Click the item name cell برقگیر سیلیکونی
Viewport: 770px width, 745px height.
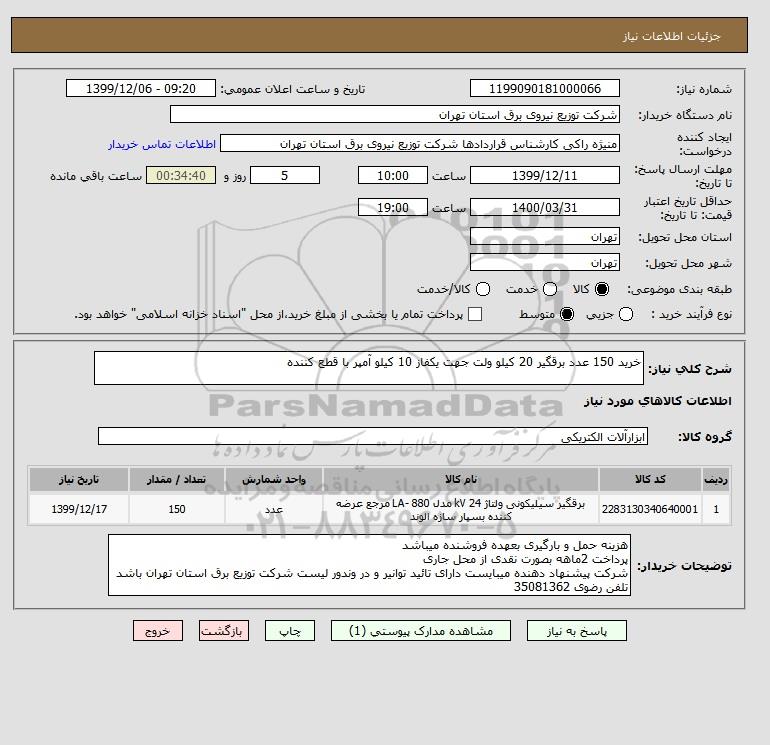461,509
